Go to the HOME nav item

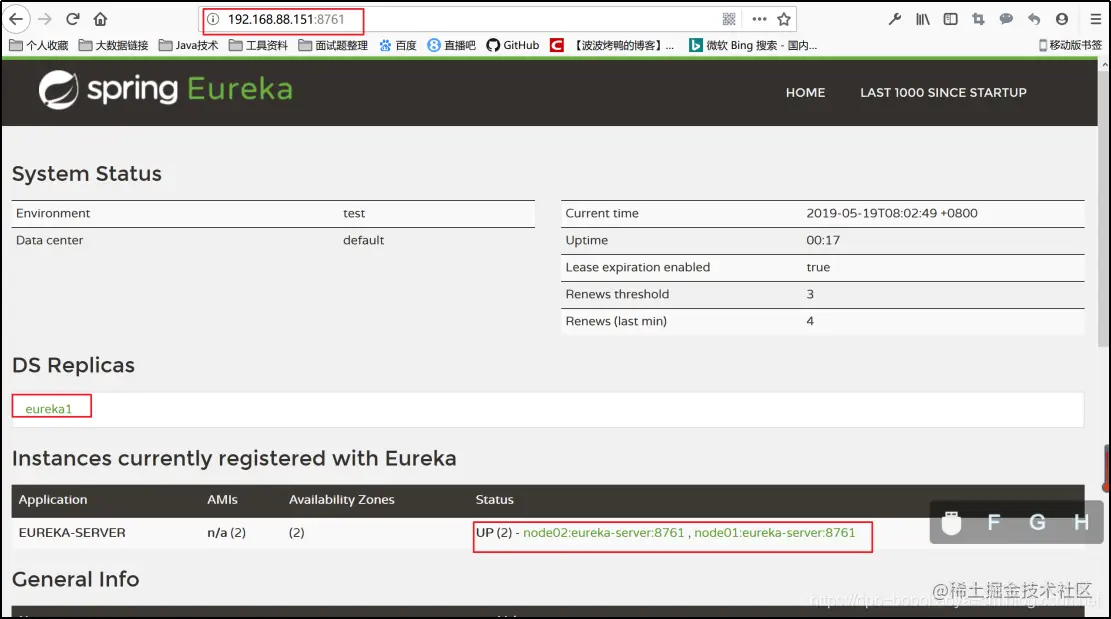(806, 93)
